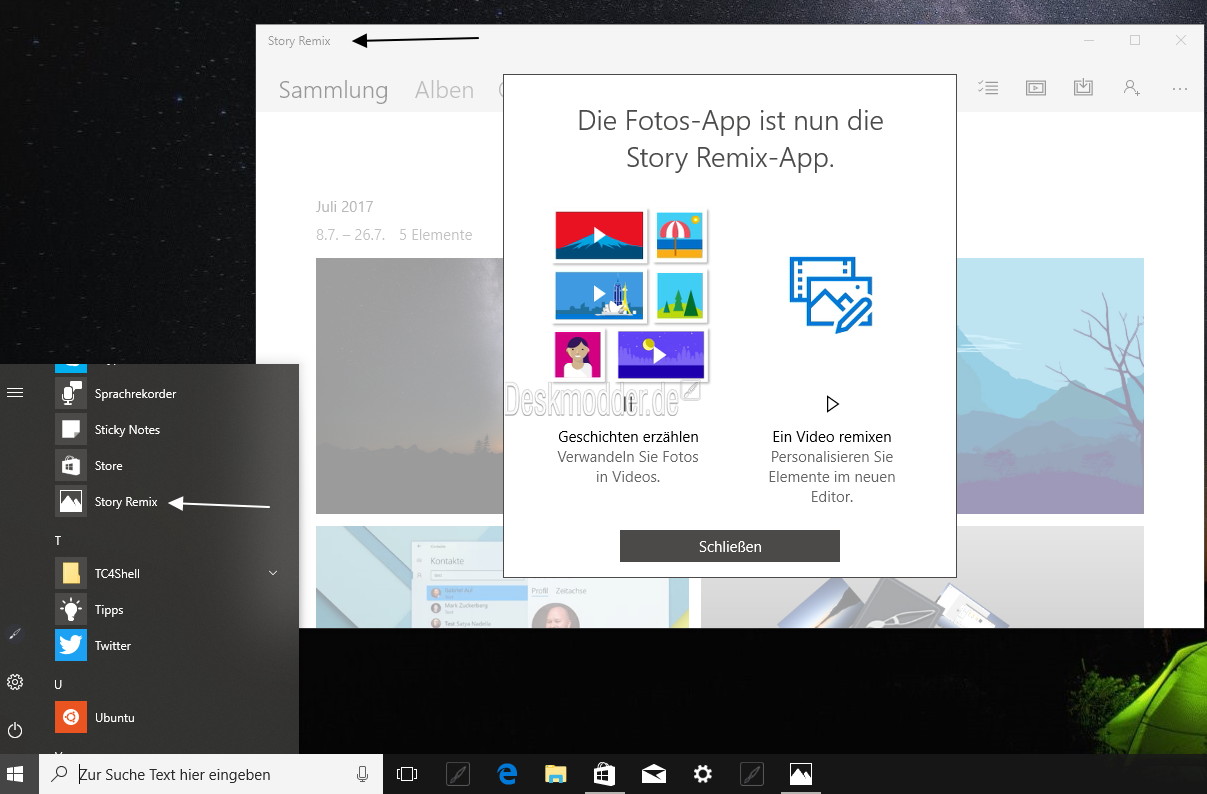The width and height of the screenshot is (1207, 794).
Task: Click the letter U group header in Start menu
Action: 59,684
